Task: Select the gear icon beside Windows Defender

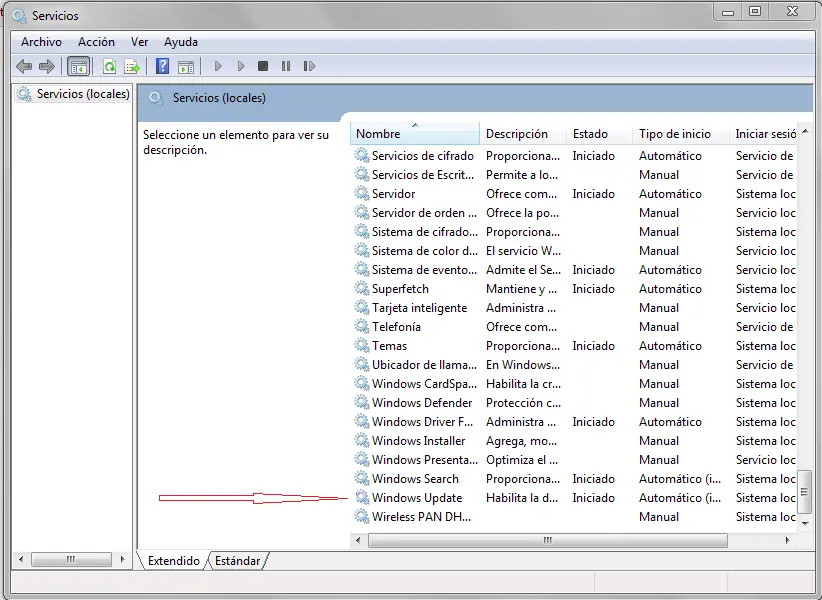Action: tap(362, 402)
